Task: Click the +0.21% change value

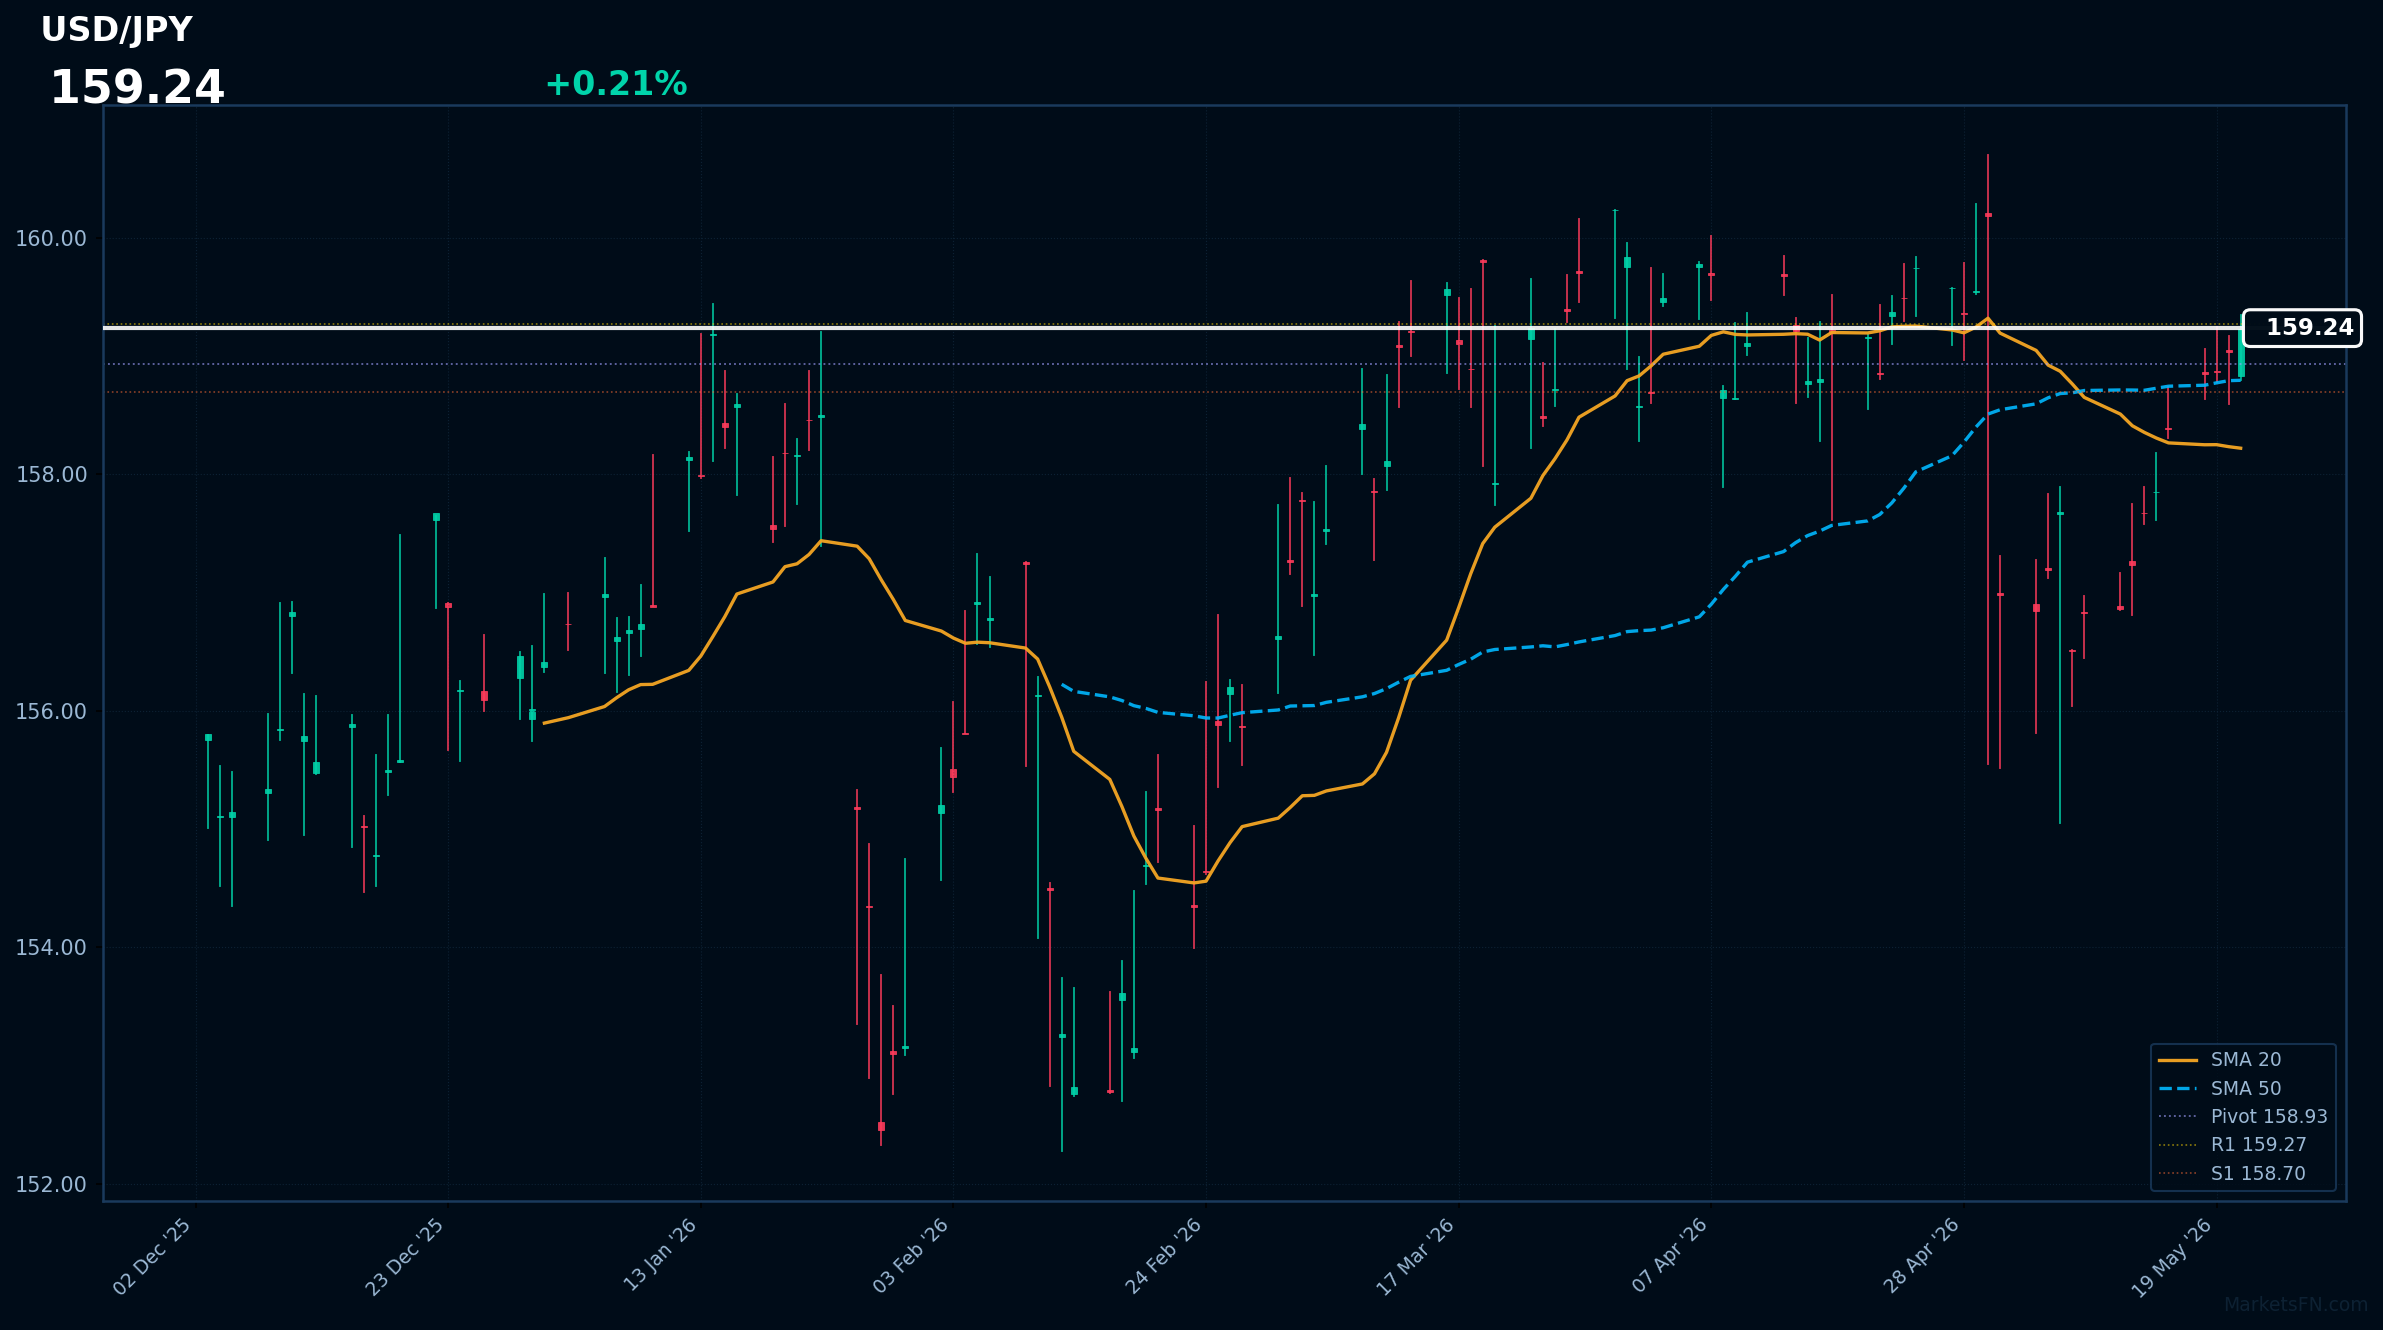Action: click(x=616, y=84)
